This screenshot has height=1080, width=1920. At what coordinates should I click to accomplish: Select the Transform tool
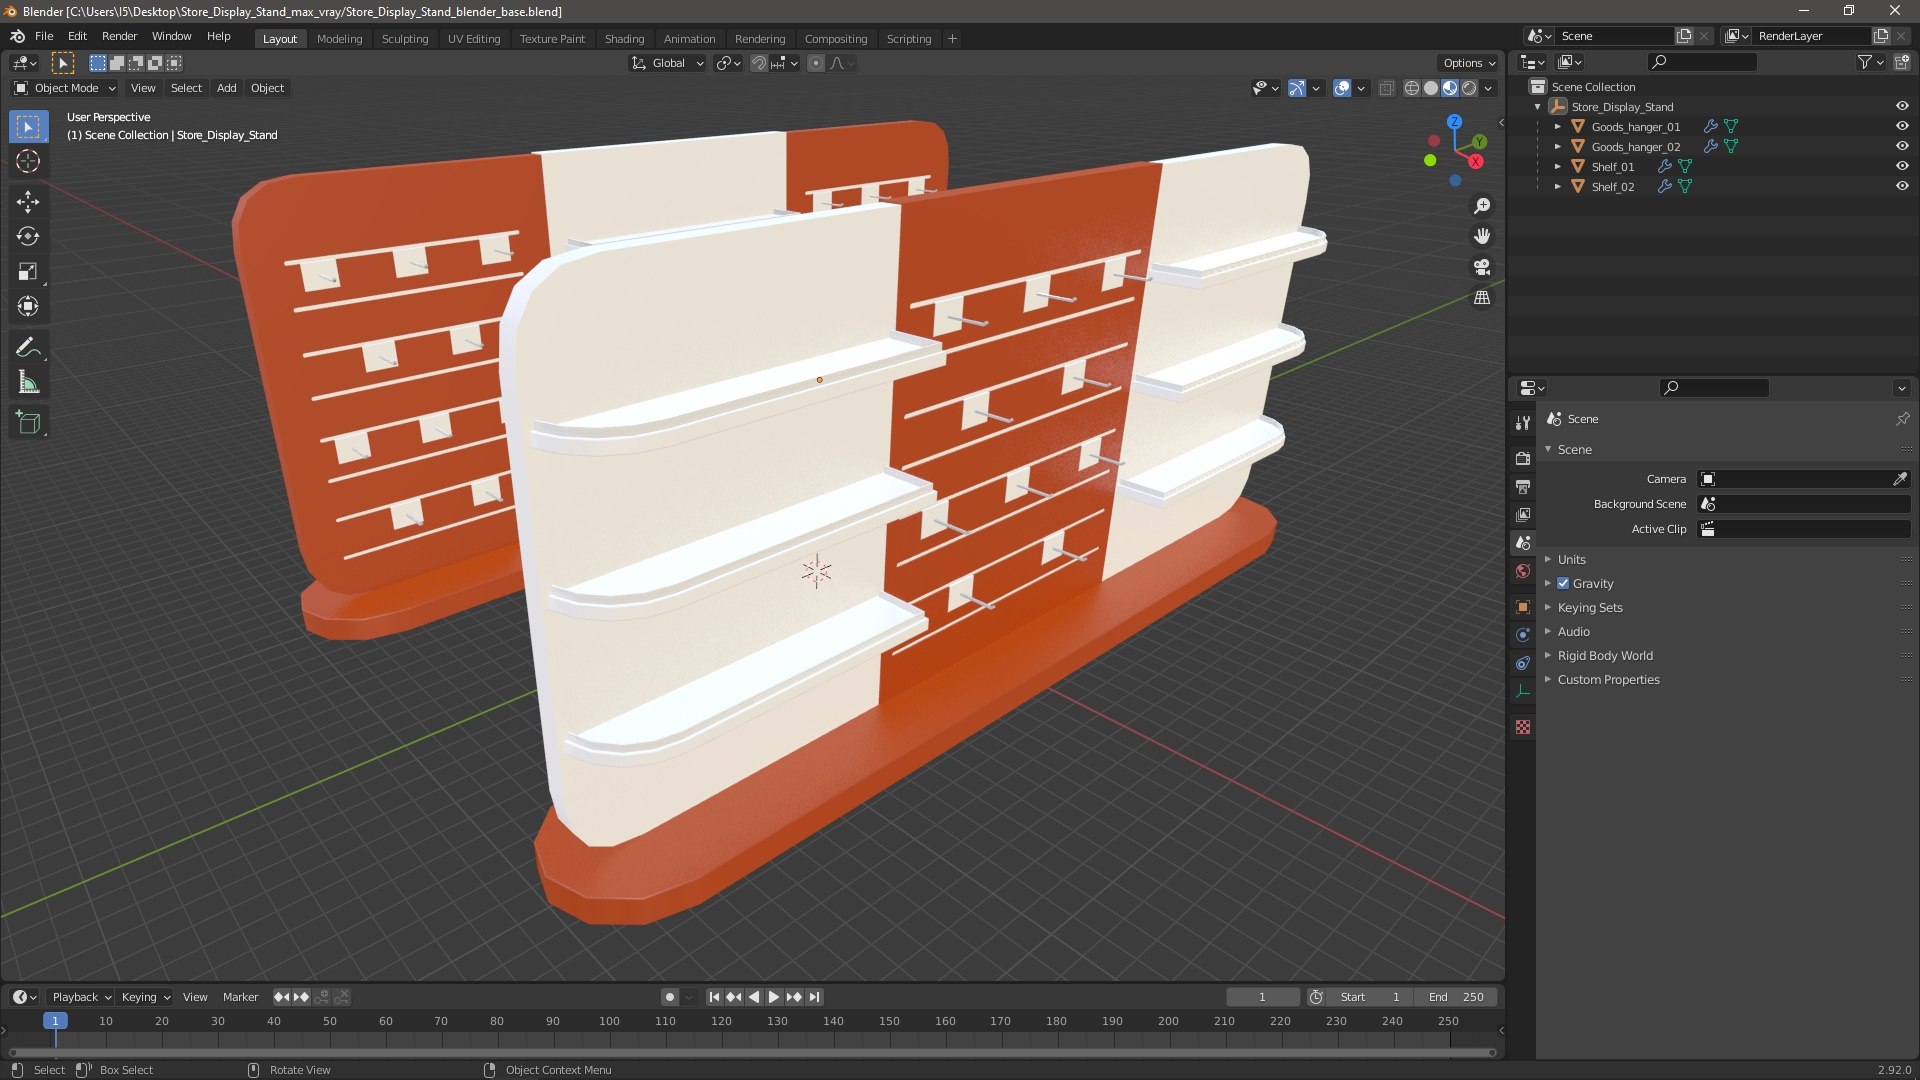[28, 306]
